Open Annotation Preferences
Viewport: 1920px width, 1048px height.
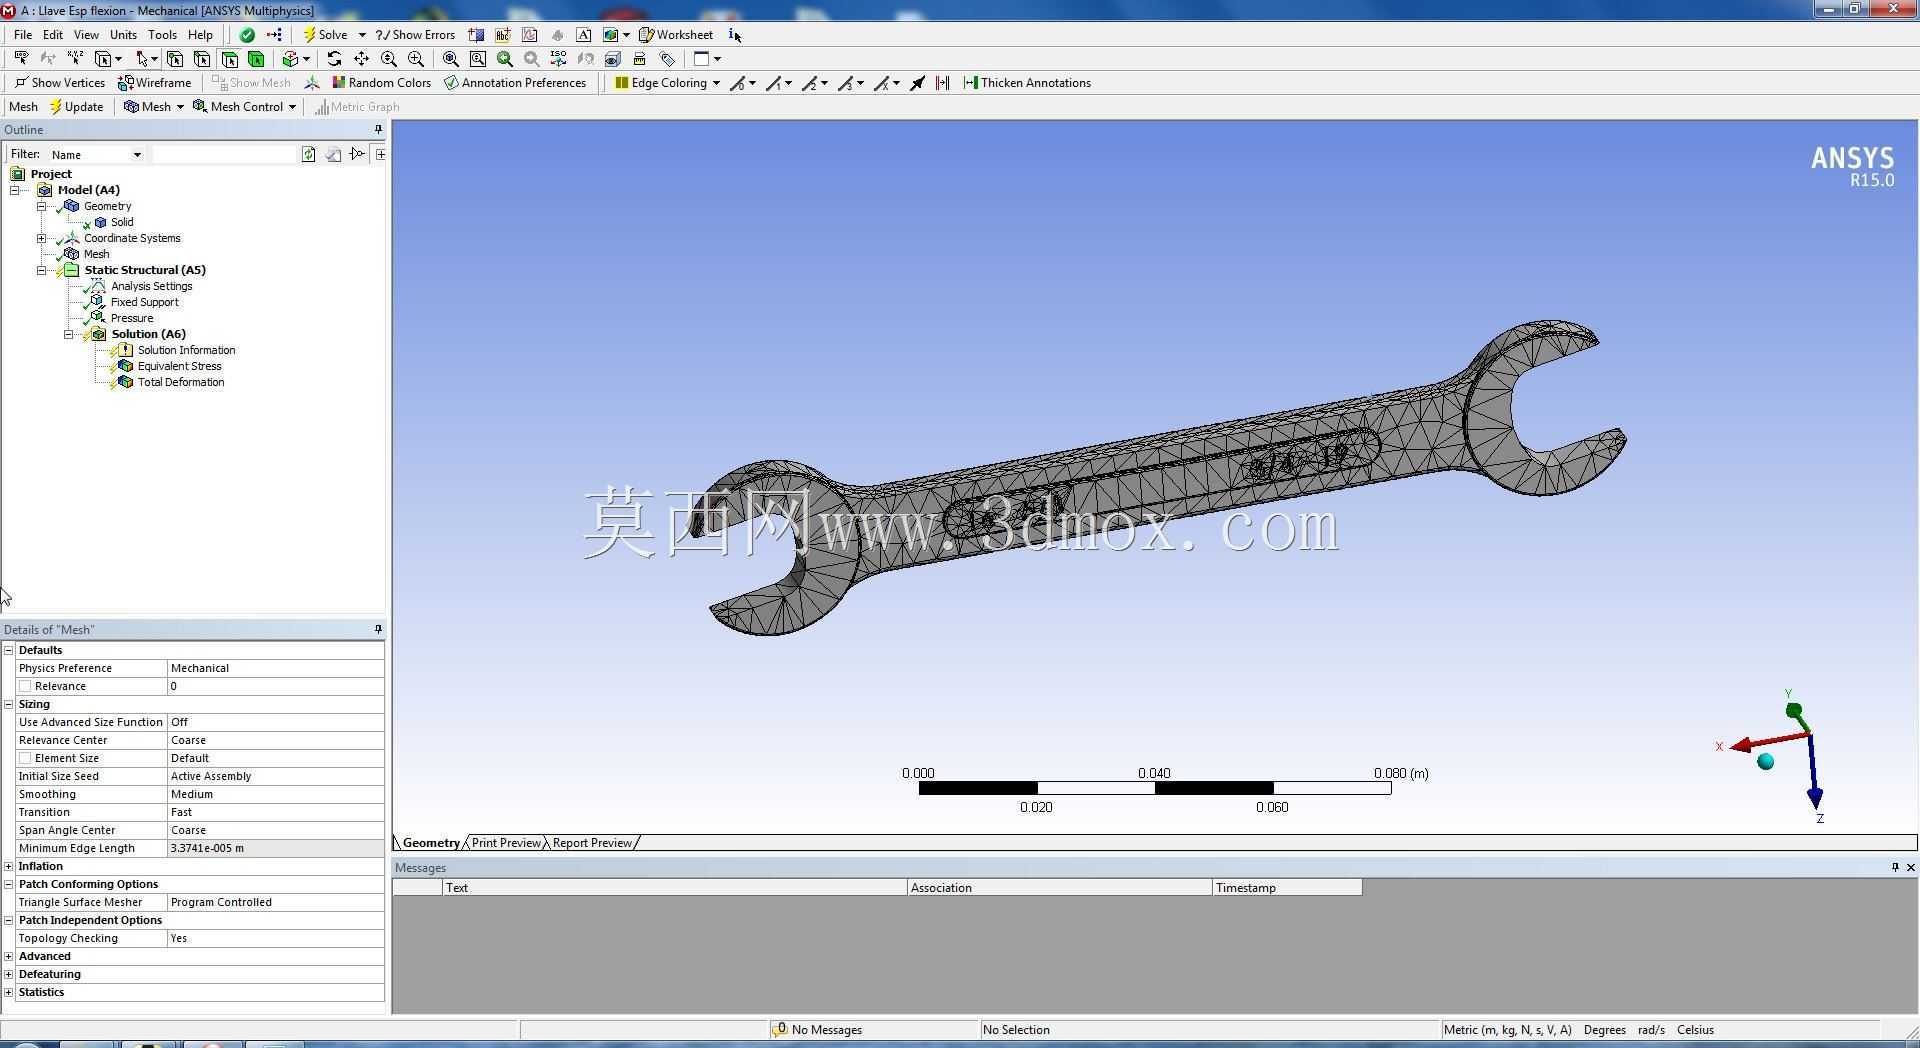point(515,83)
